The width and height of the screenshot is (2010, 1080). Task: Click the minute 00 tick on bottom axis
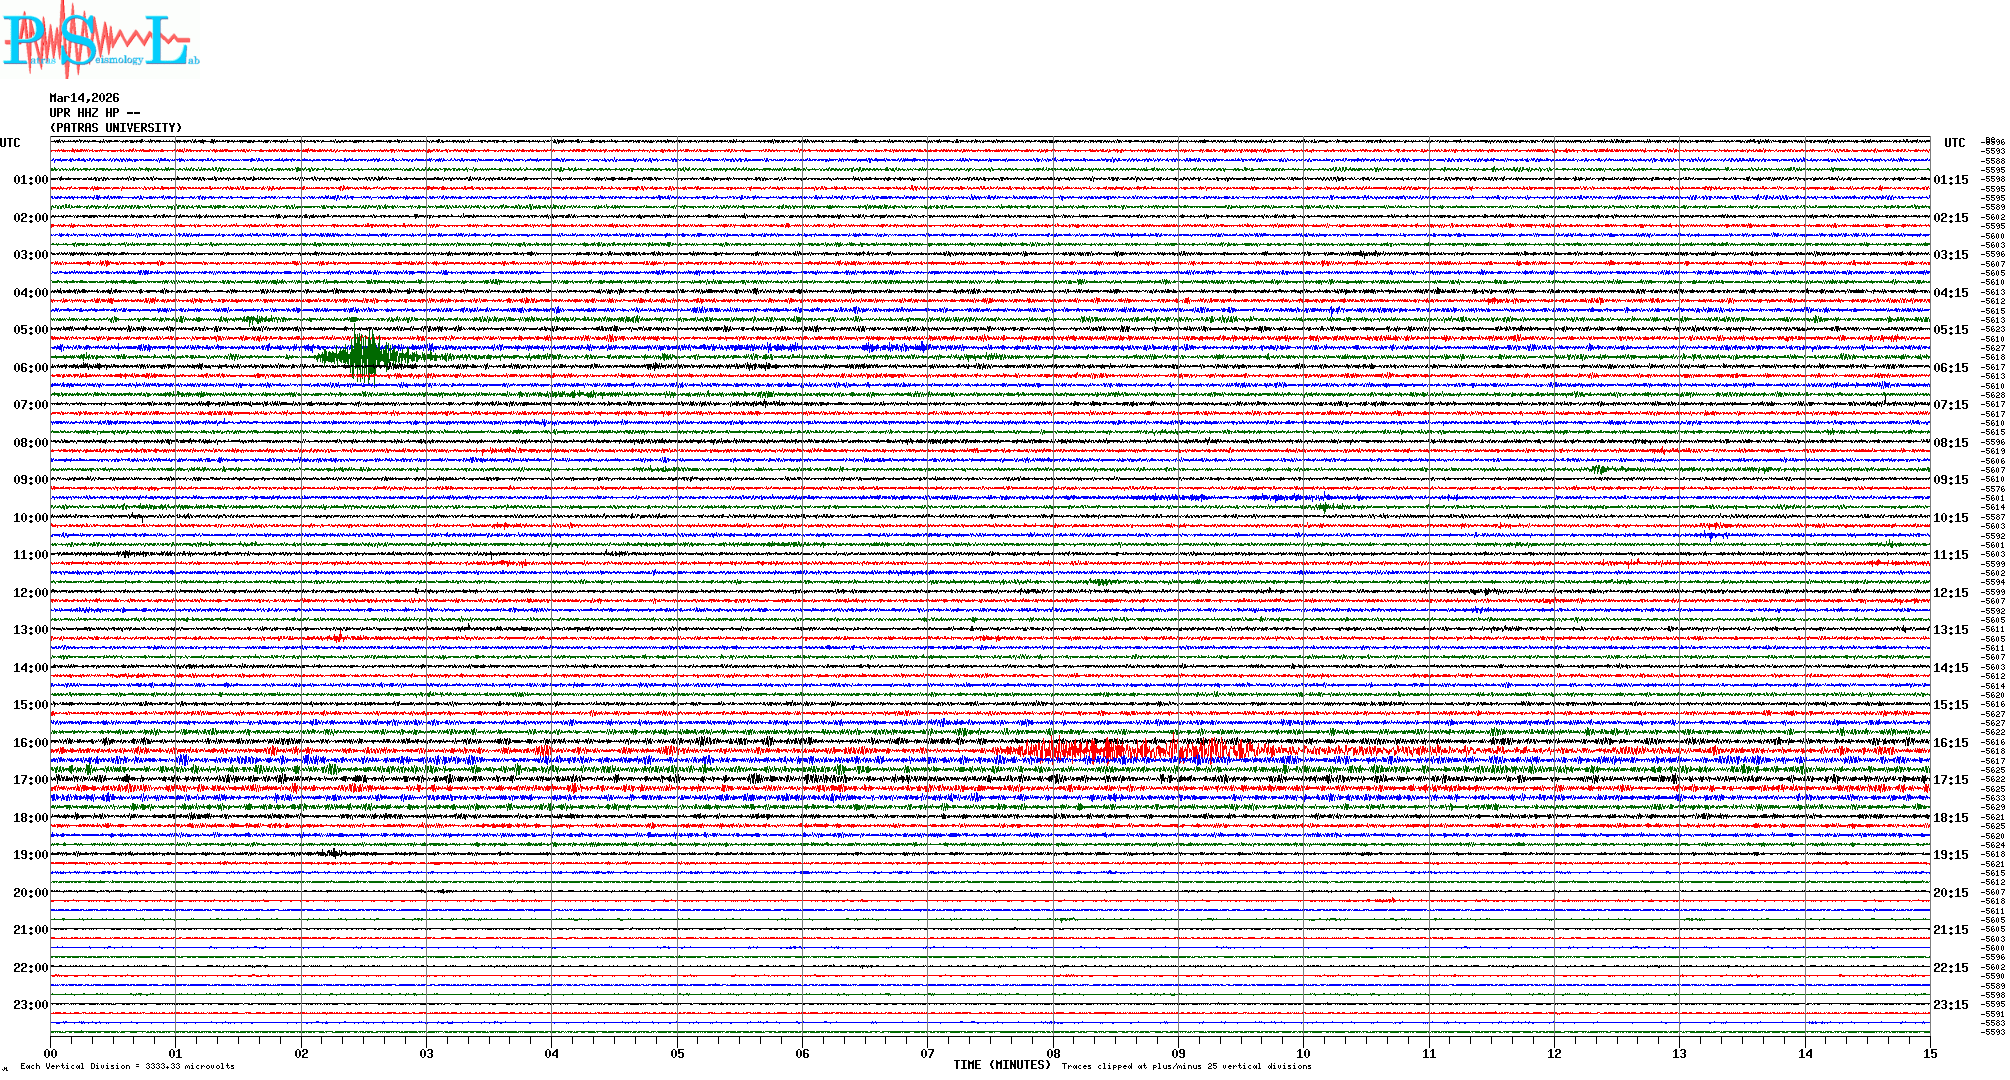coord(51,1053)
